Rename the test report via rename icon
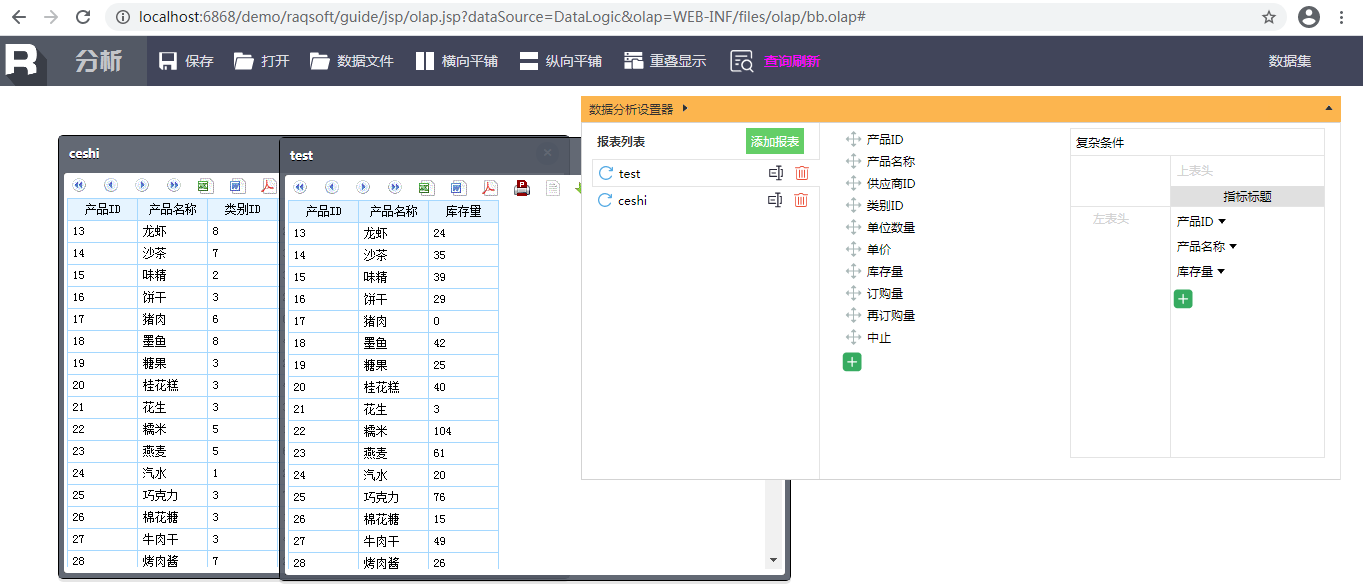This screenshot has height=585, width=1363. coord(775,173)
